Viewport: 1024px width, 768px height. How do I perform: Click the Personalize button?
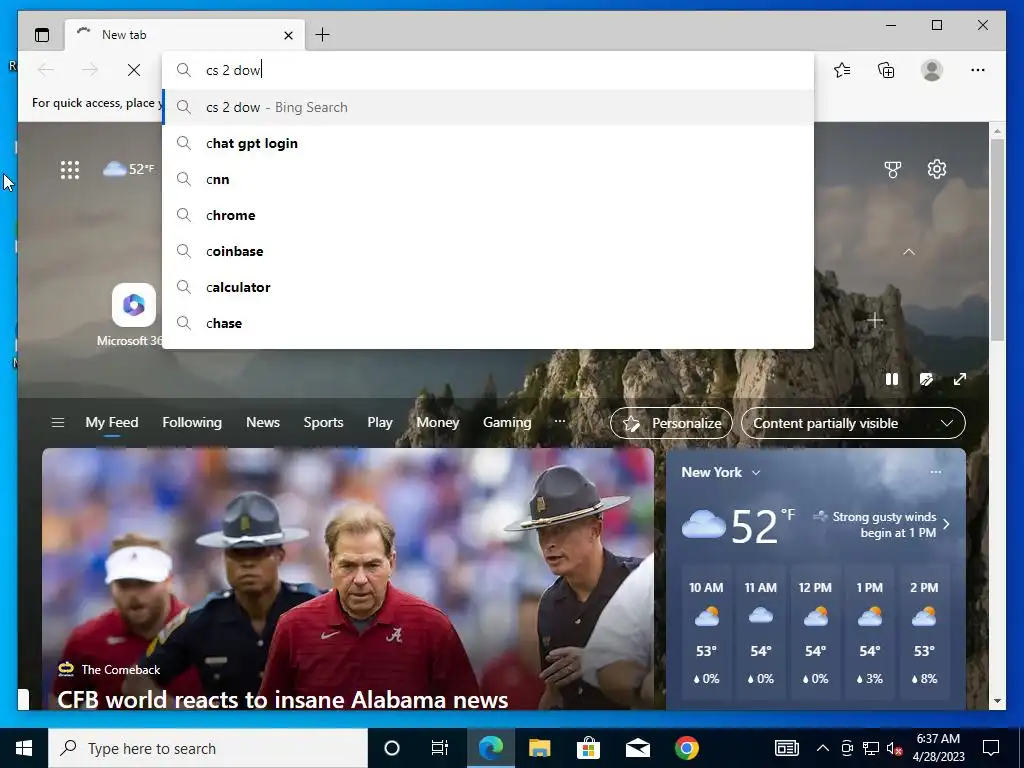tap(671, 423)
